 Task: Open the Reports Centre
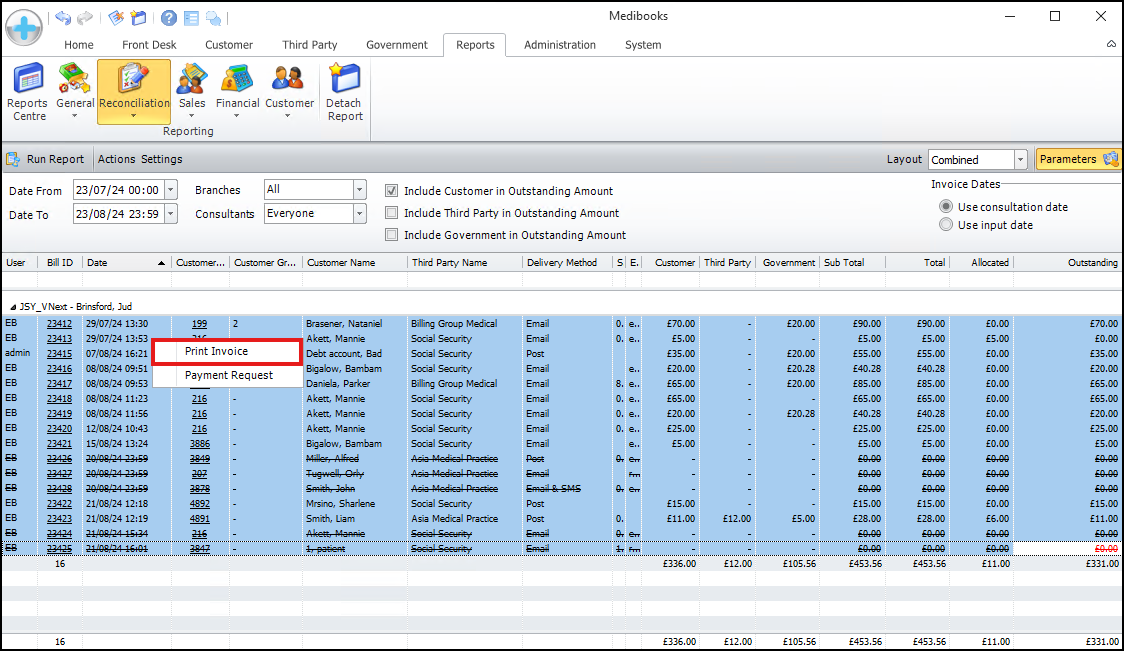coord(28,91)
